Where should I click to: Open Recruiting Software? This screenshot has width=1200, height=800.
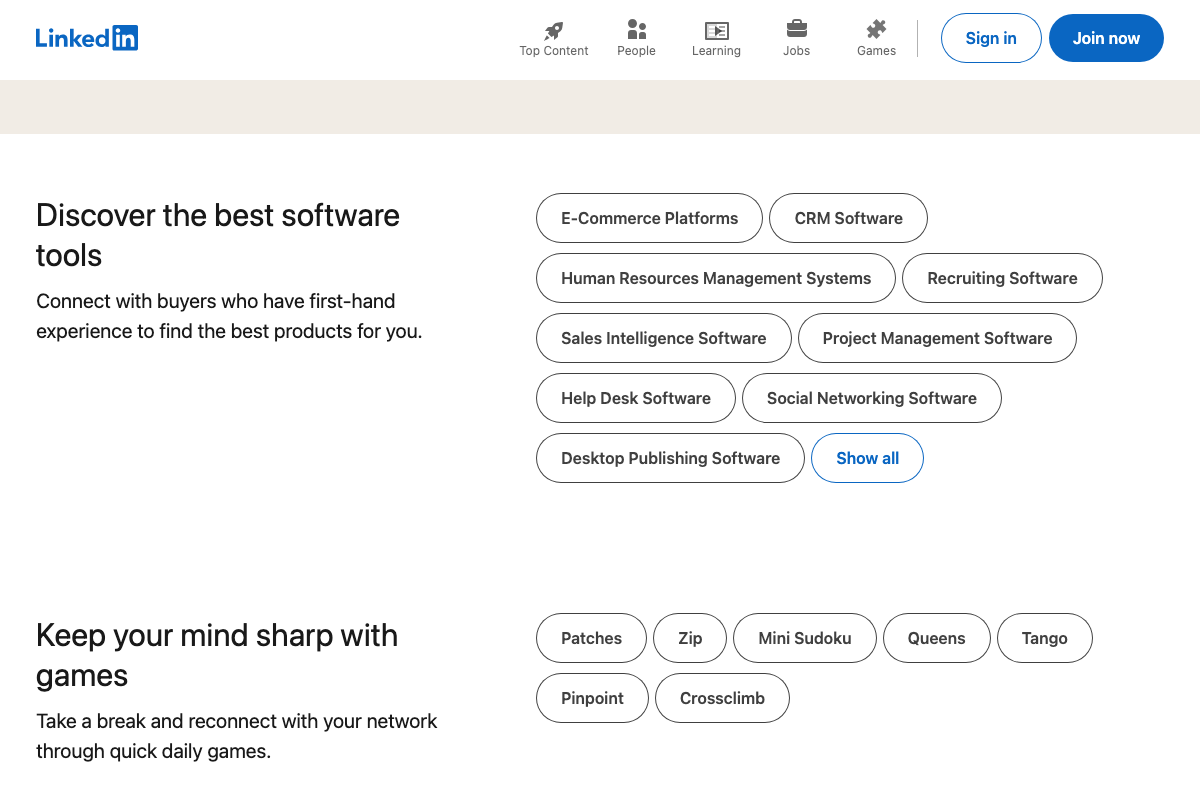click(1002, 278)
